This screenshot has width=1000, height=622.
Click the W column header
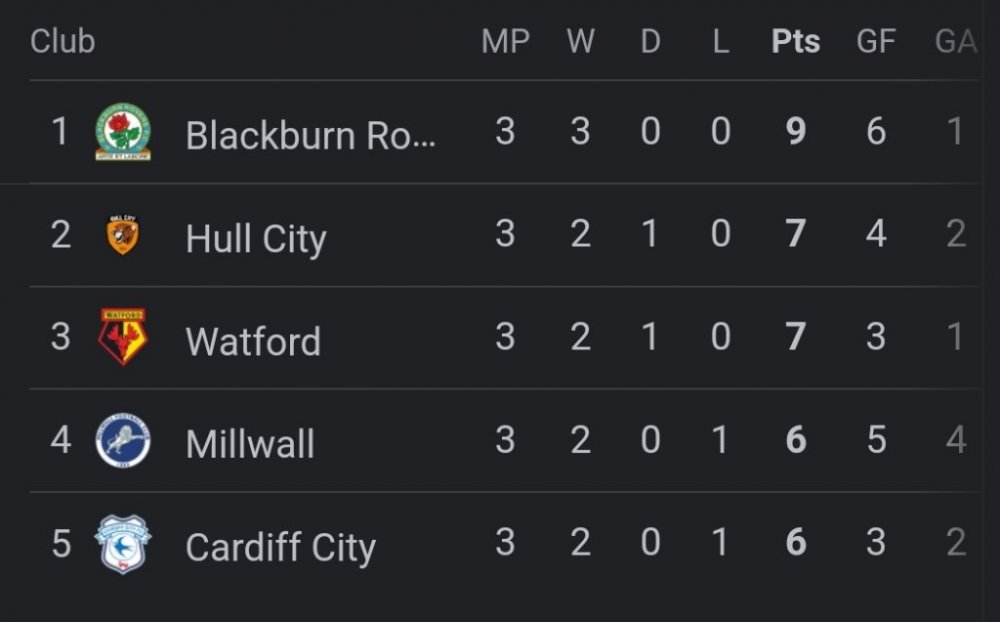pyautogui.click(x=580, y=41)
